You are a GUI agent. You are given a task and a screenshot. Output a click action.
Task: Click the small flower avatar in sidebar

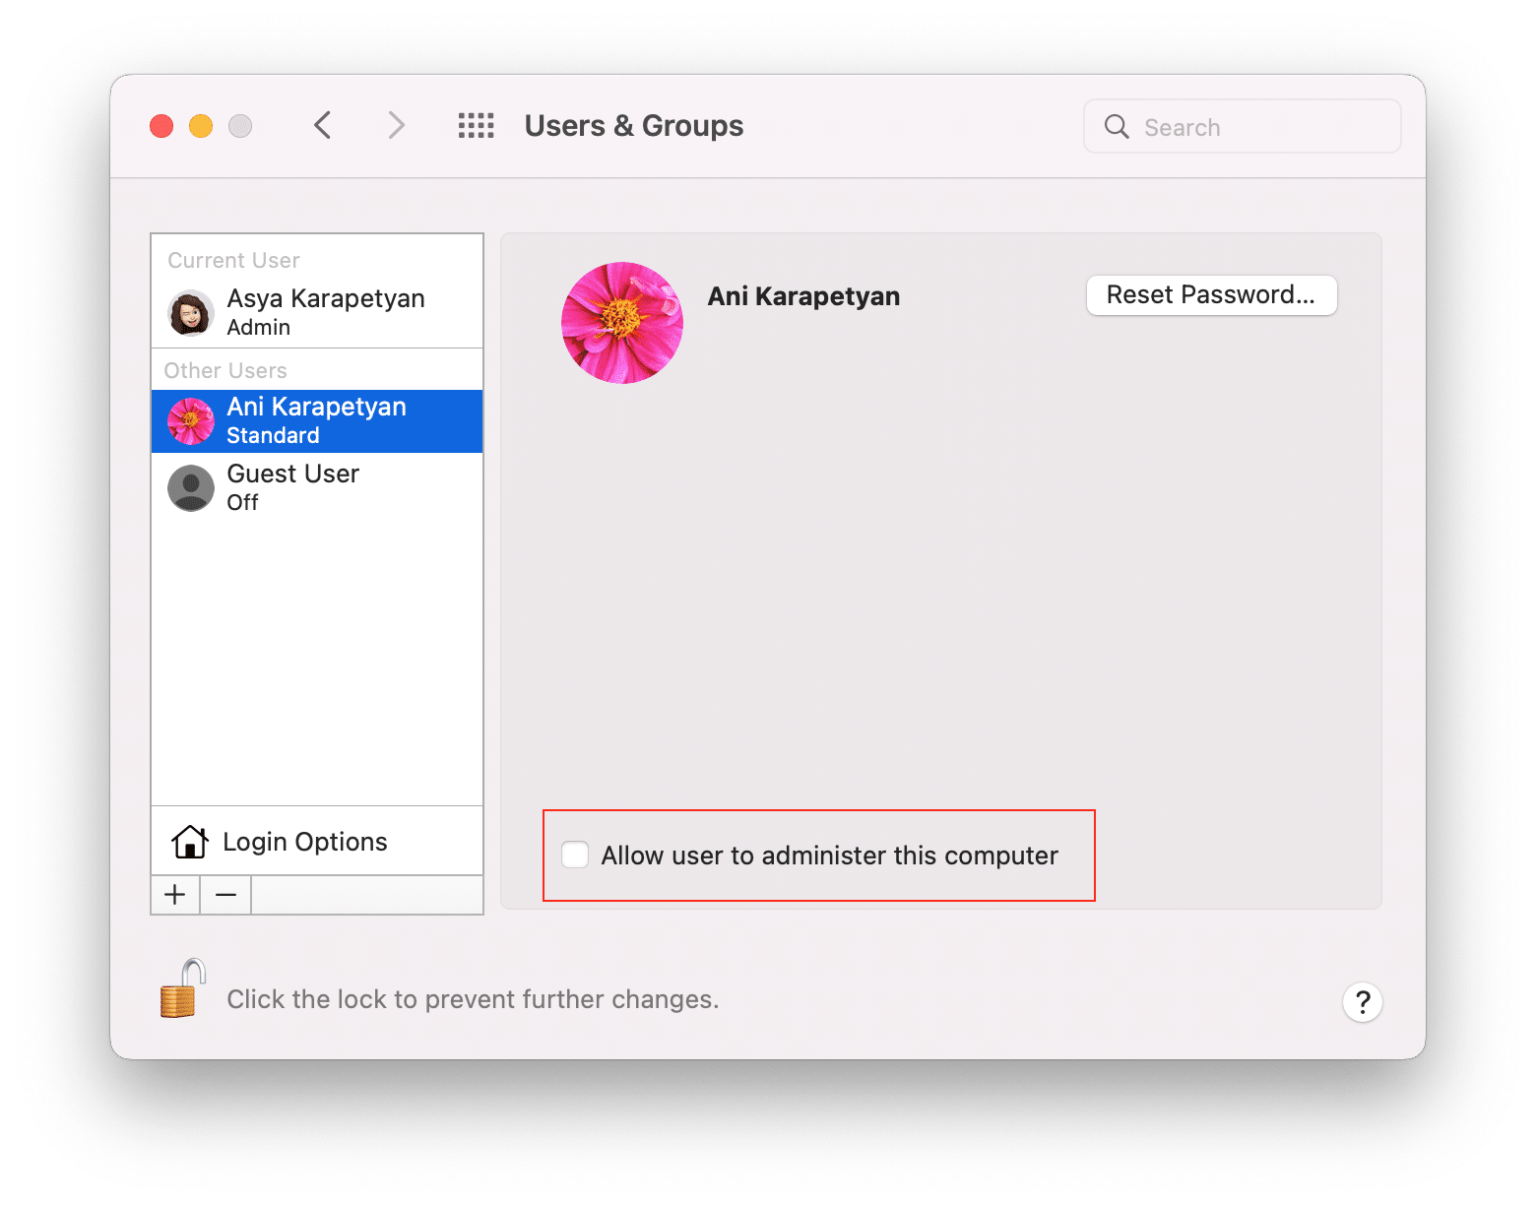(190, 421)
